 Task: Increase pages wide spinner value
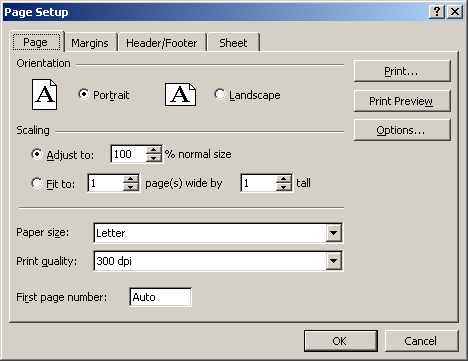(x=131, y=179)
